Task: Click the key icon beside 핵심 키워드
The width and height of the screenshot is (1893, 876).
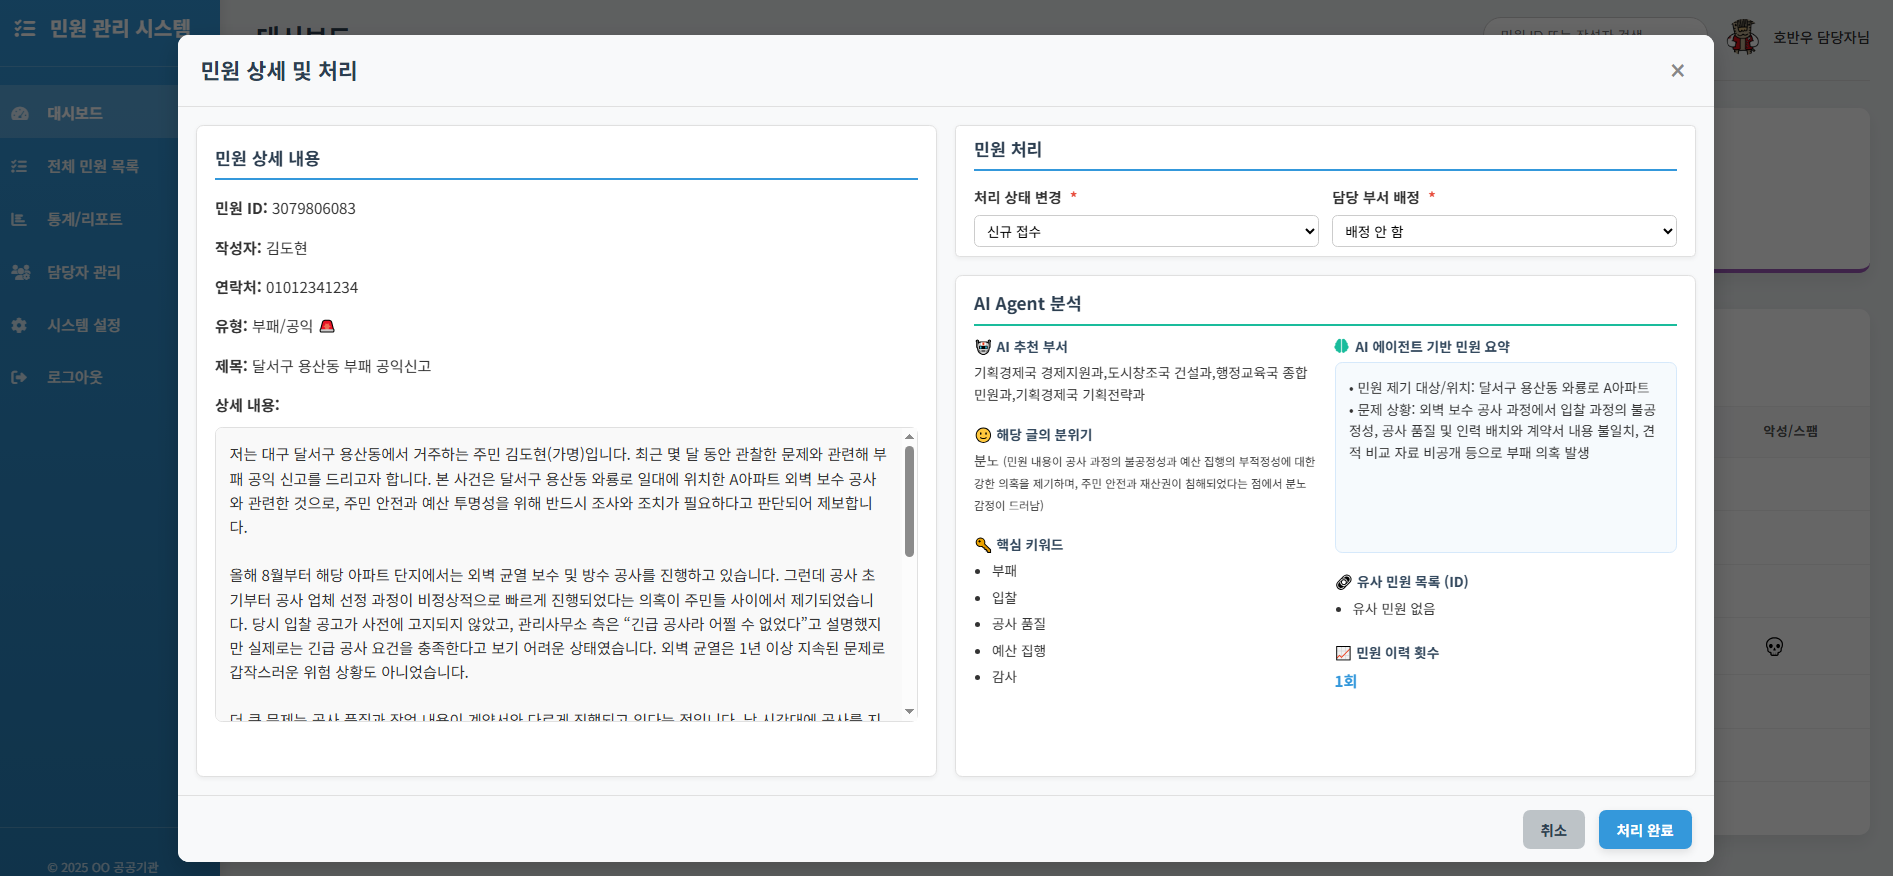Action: tap(983, 545)
